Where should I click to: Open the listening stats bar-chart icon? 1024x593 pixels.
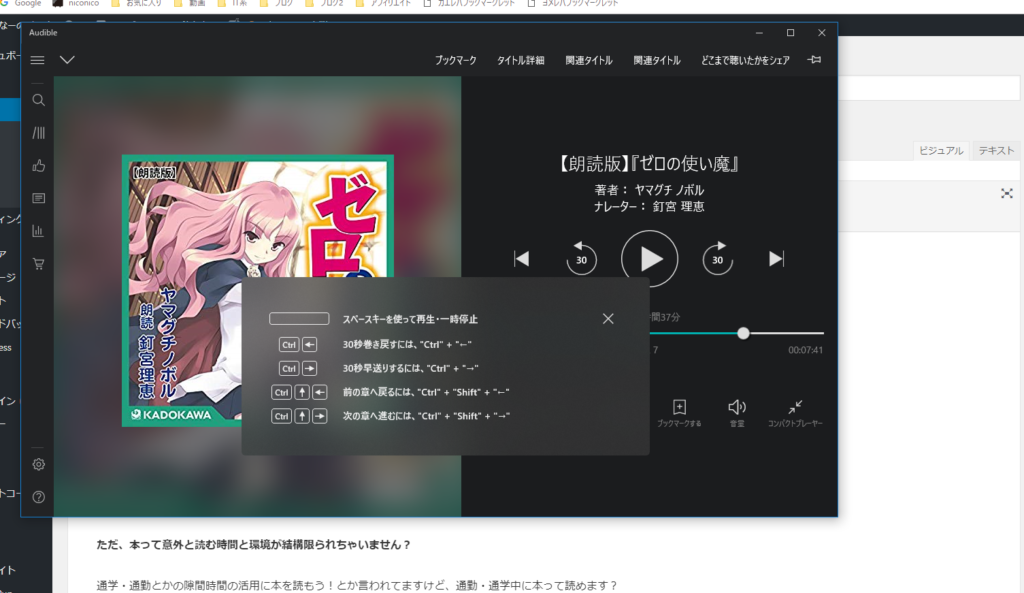(39, 231)
